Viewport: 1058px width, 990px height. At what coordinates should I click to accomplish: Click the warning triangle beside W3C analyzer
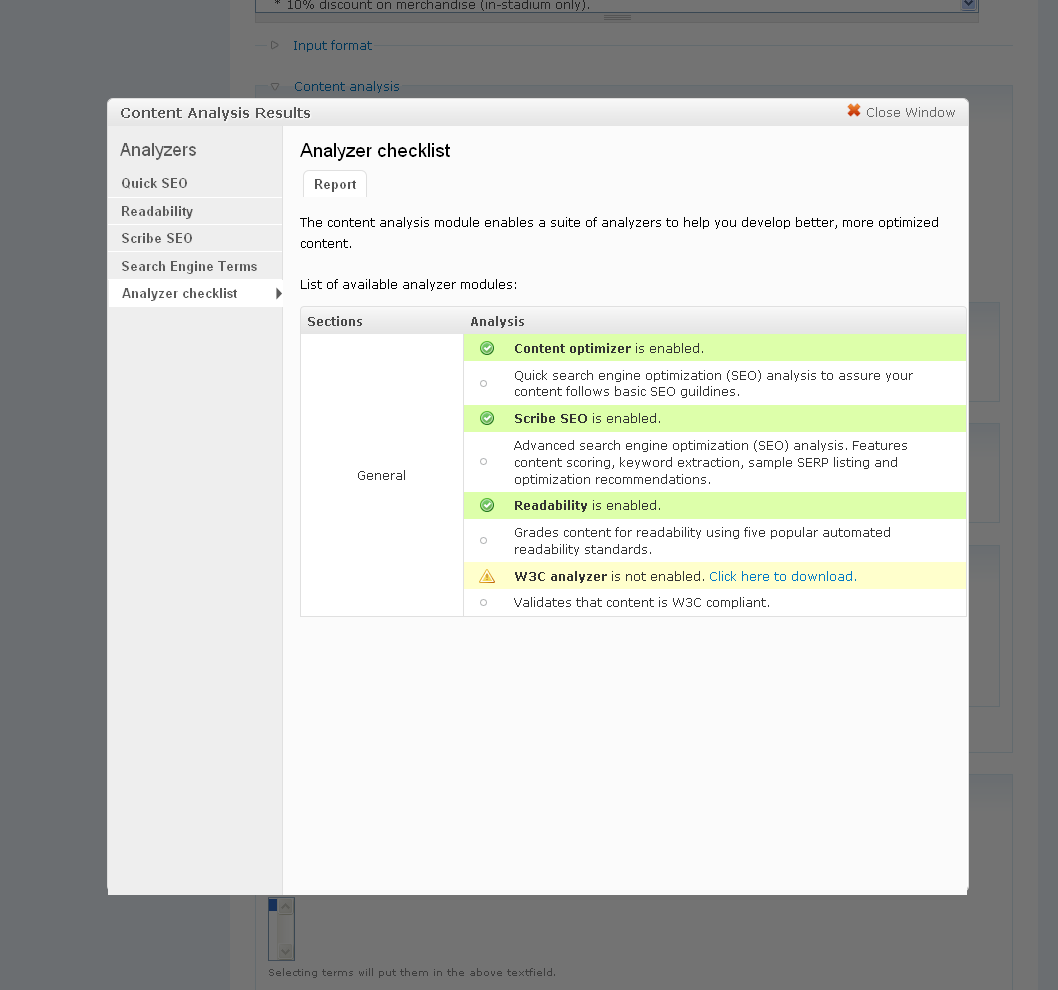pos(486,576)
